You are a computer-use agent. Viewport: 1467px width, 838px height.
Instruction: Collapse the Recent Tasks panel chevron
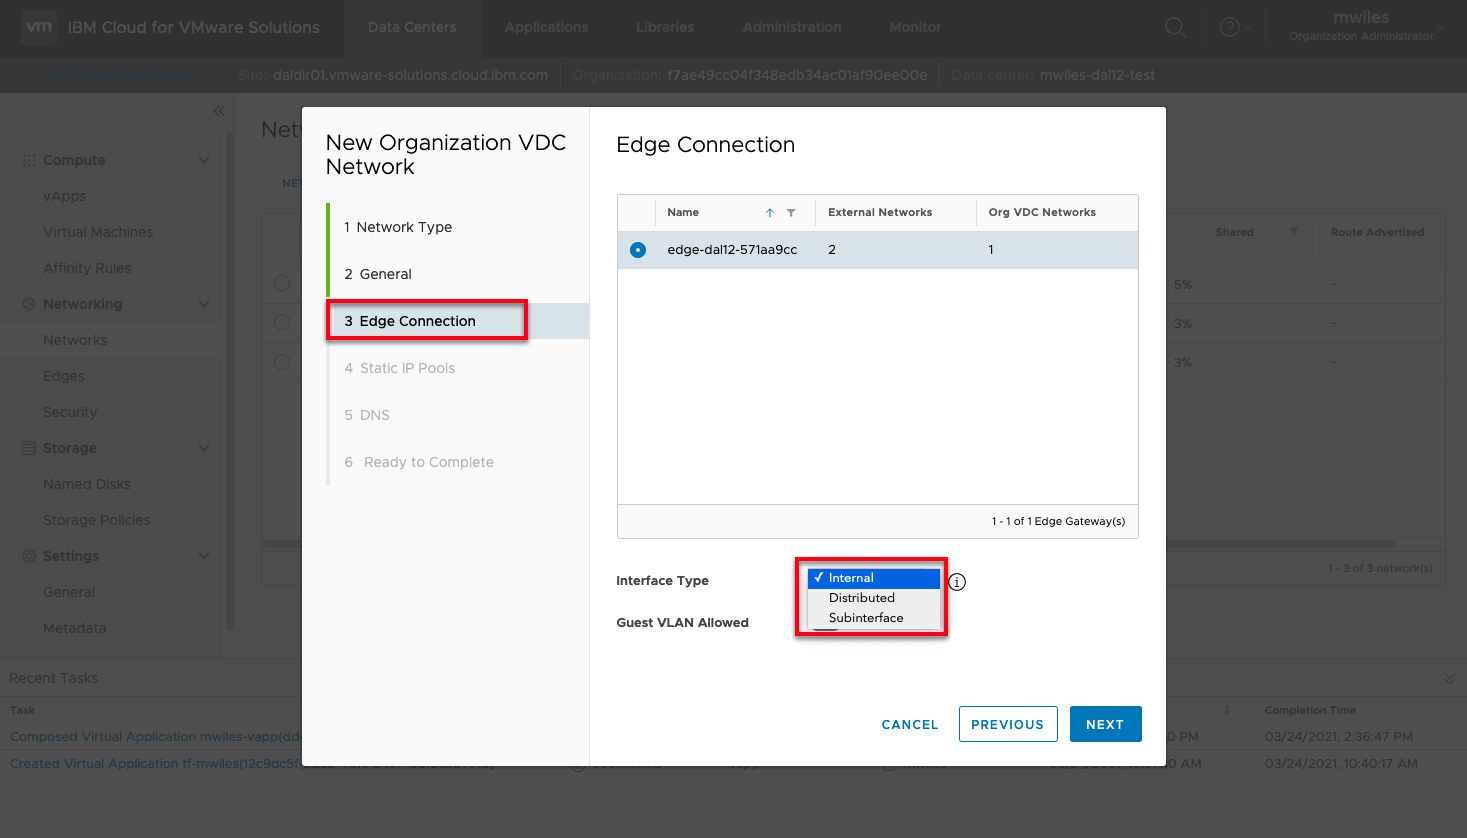tap(1449, 679)
